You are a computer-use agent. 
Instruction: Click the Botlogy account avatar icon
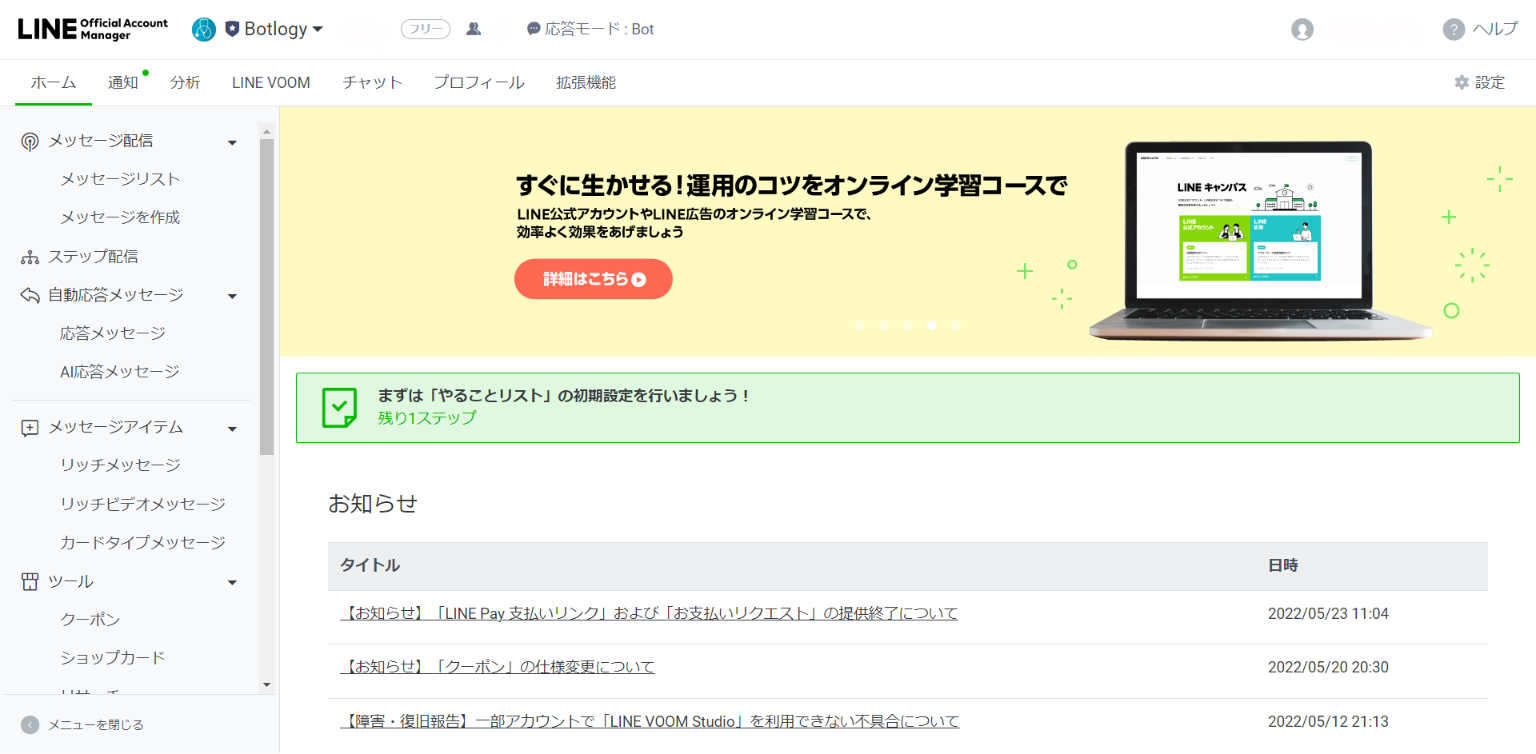(204, 29)
